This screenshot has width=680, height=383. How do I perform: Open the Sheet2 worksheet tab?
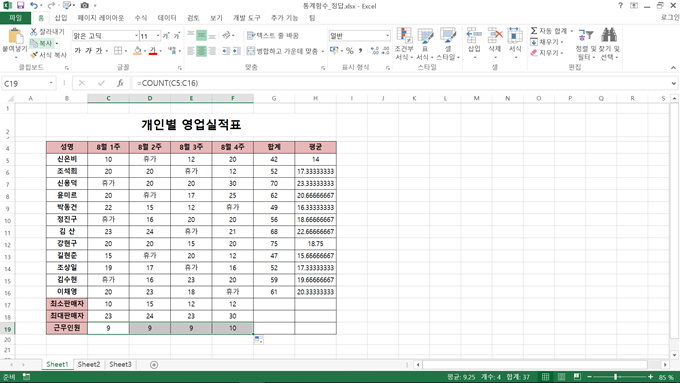coord(89,364)
